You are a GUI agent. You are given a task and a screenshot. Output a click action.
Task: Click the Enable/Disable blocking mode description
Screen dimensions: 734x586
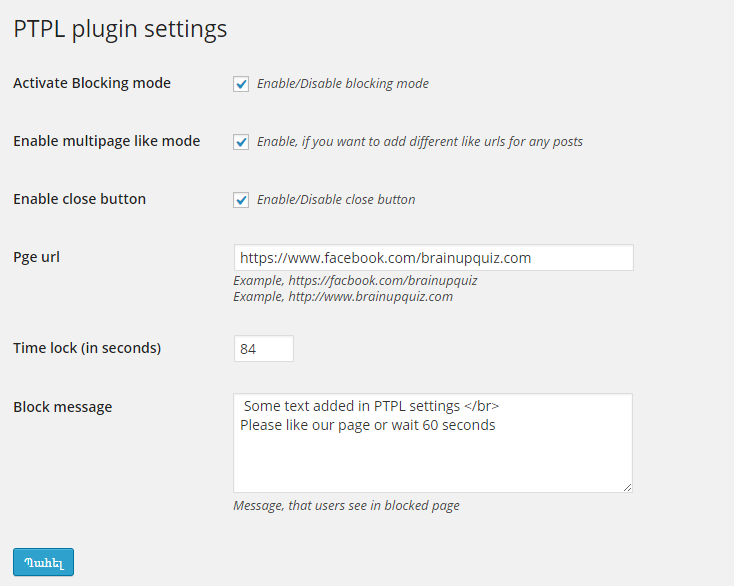pyautogui.click(x=343, y=83)
